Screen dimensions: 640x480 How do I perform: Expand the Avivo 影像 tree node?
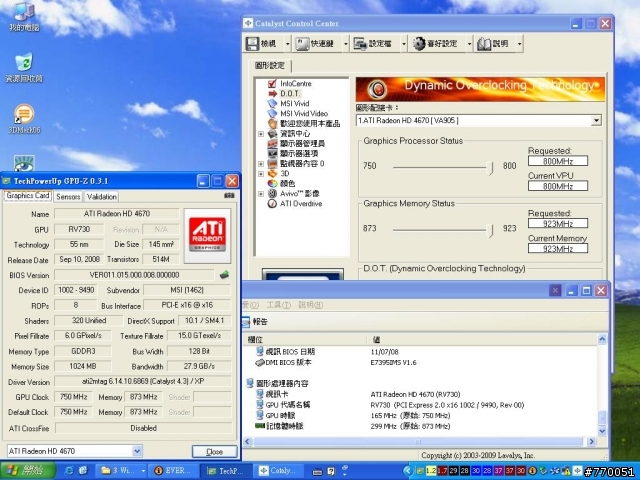pos(261,193)
